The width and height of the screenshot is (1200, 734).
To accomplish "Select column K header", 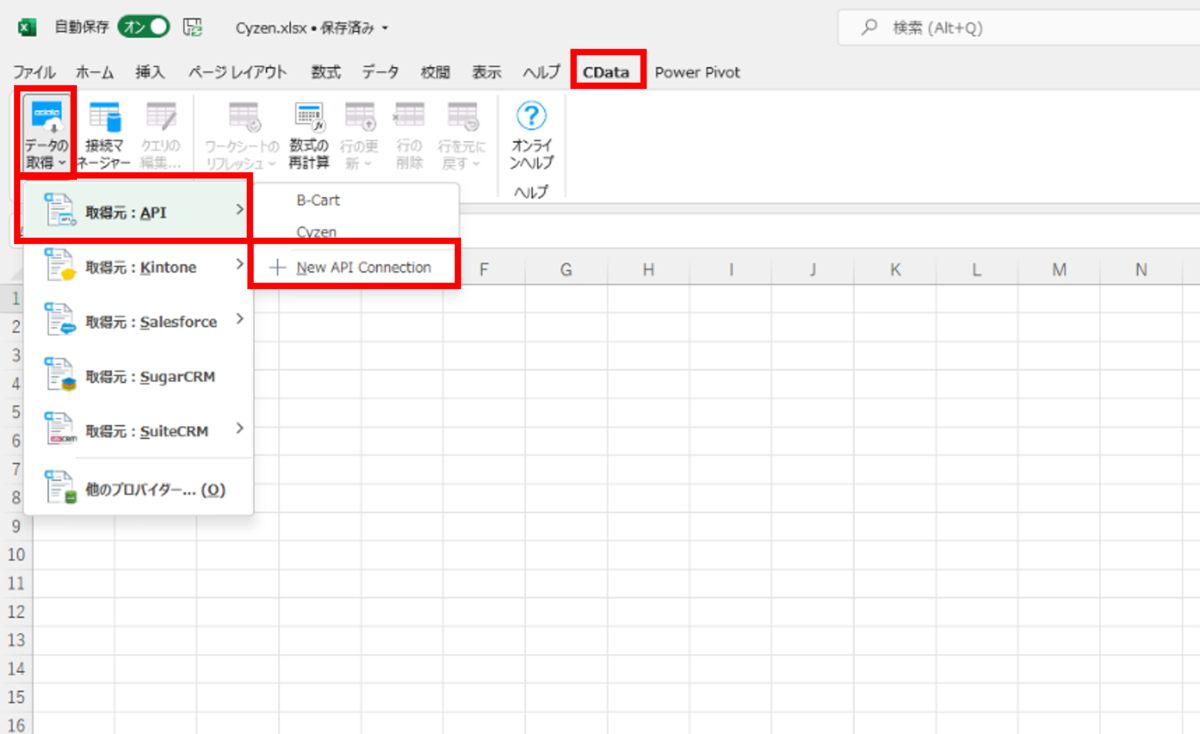I will tap(894, 269).
